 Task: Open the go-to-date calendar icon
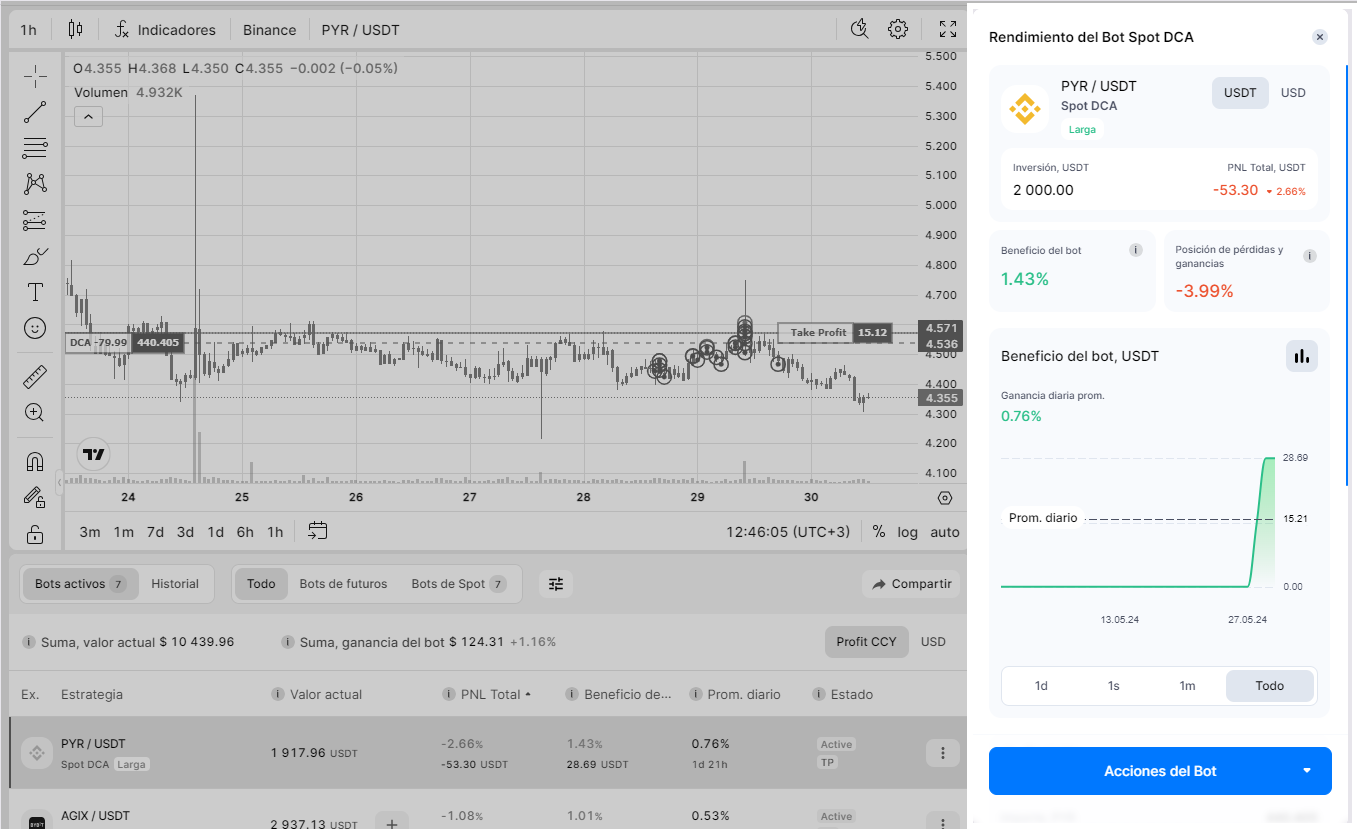(318, 531)
